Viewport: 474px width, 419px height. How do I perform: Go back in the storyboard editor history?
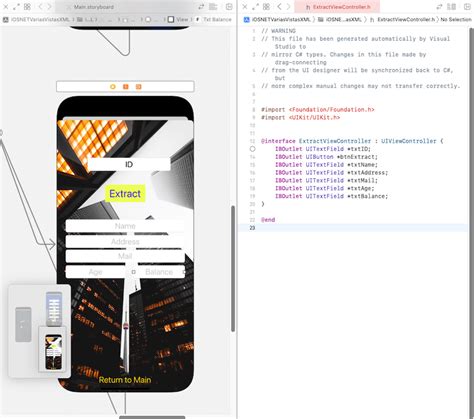point(40,7)
